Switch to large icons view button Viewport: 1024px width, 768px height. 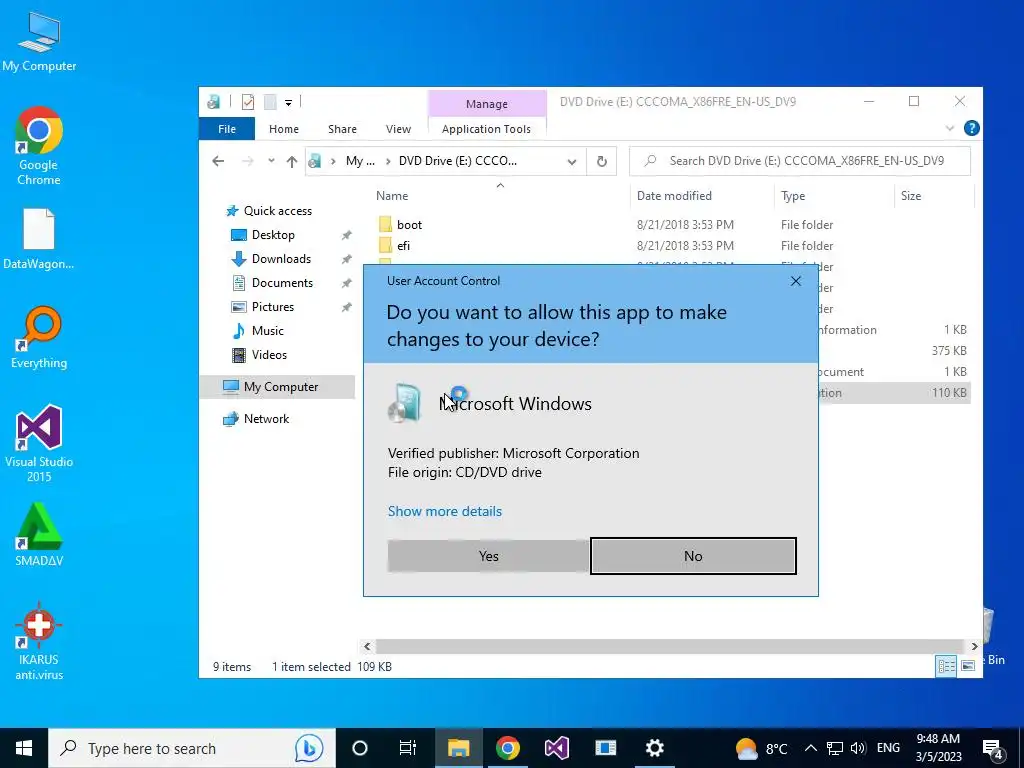[968, 666]
